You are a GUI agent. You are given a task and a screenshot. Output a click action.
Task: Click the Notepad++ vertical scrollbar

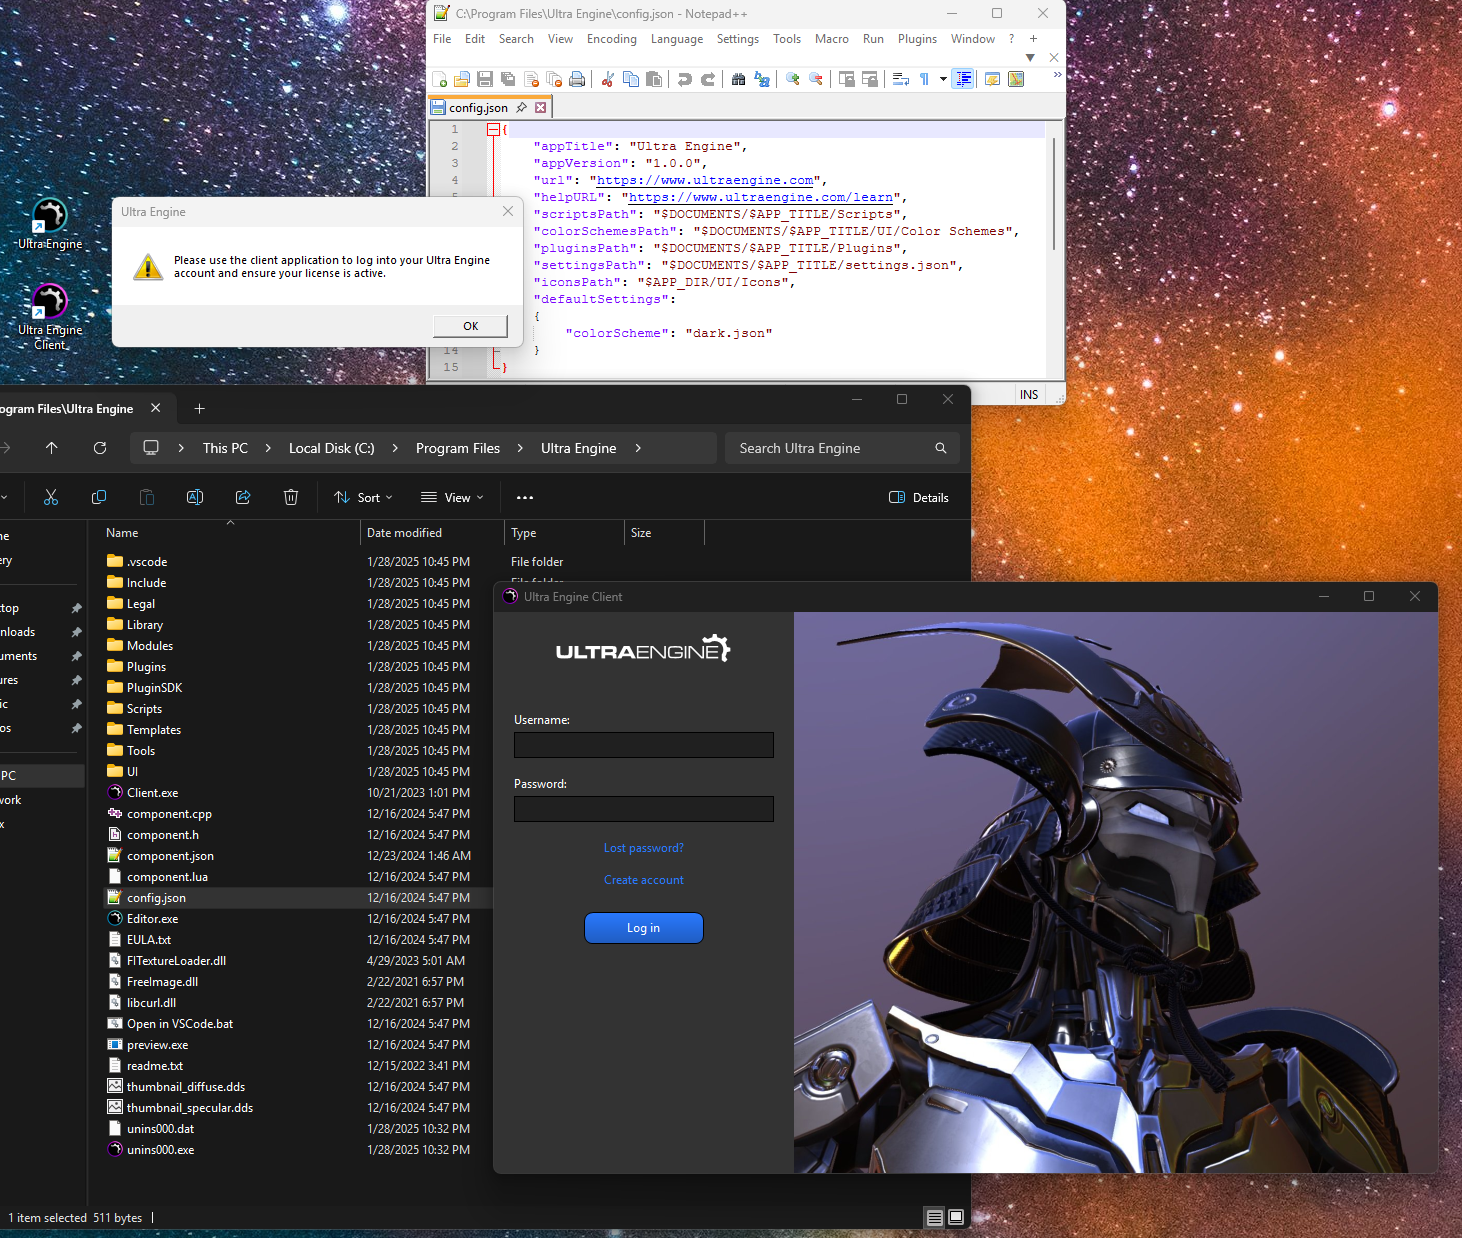[1054, 195]
